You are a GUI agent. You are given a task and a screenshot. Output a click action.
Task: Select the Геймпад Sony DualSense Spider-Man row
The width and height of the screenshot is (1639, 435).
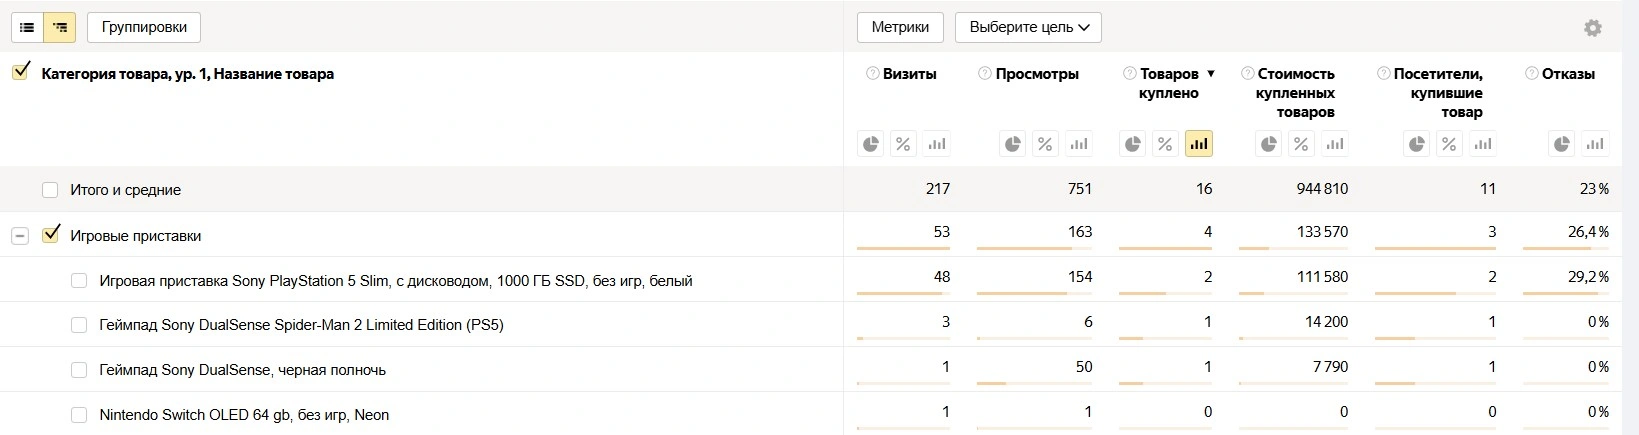pyautogui.click(x=79, y=325)
